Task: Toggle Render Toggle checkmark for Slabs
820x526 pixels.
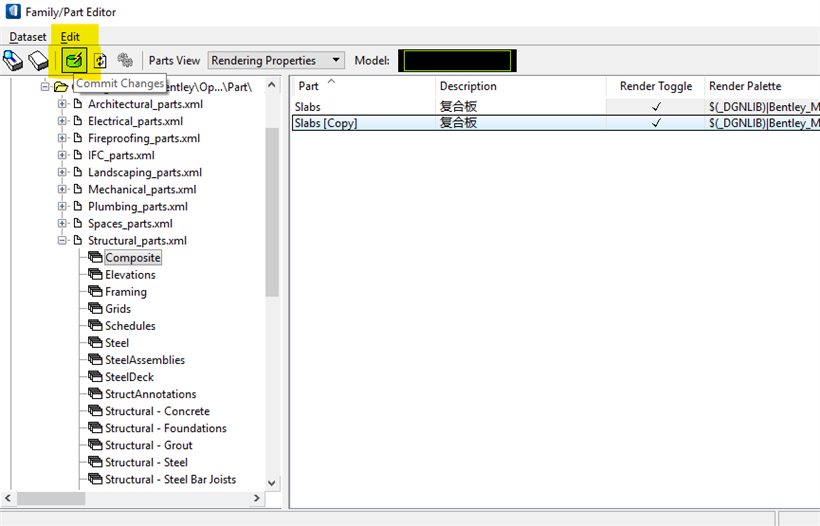Action: (656, 107)
